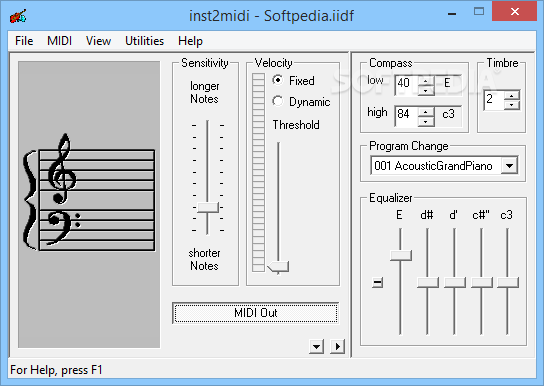Decrease the Compass high value
This screenshot has width=544, height=386.
click(426, 121)
